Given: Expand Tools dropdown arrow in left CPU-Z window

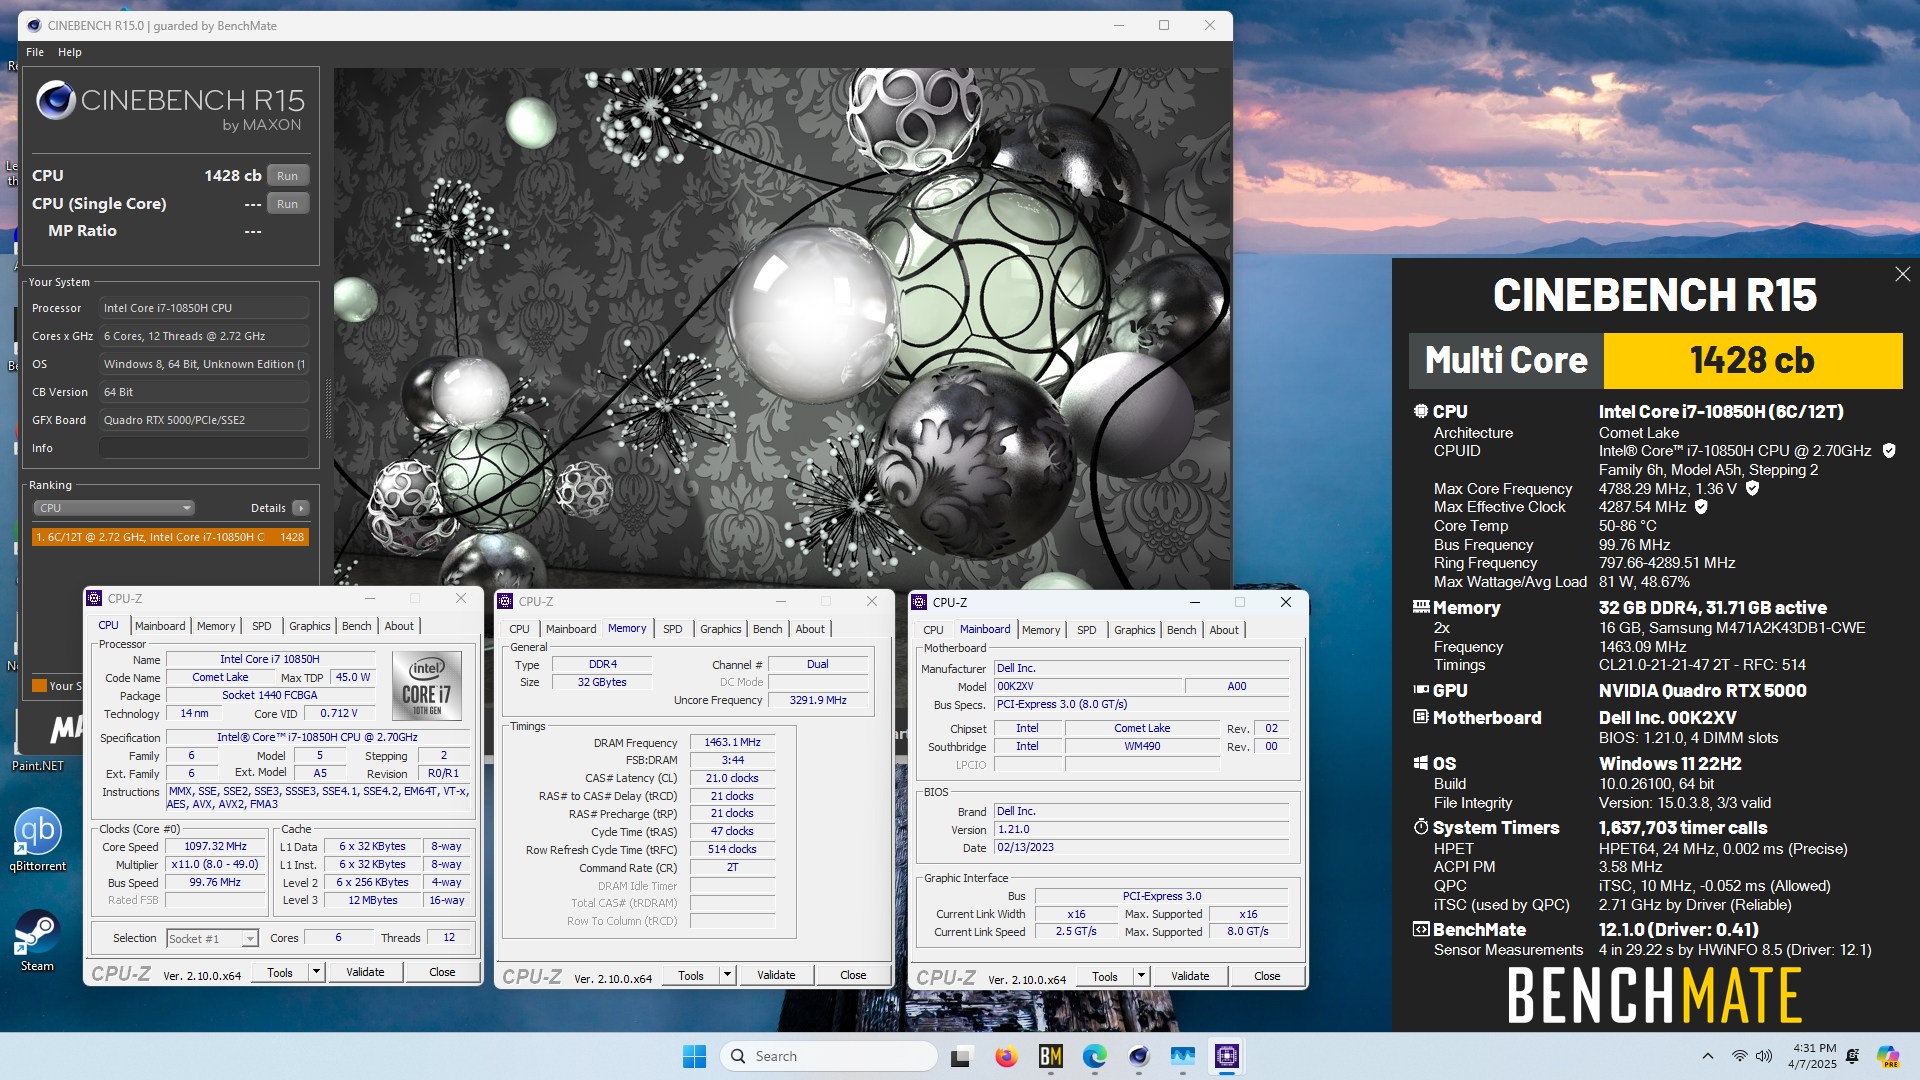Looking at the screenshot, I should coord(316,972).
